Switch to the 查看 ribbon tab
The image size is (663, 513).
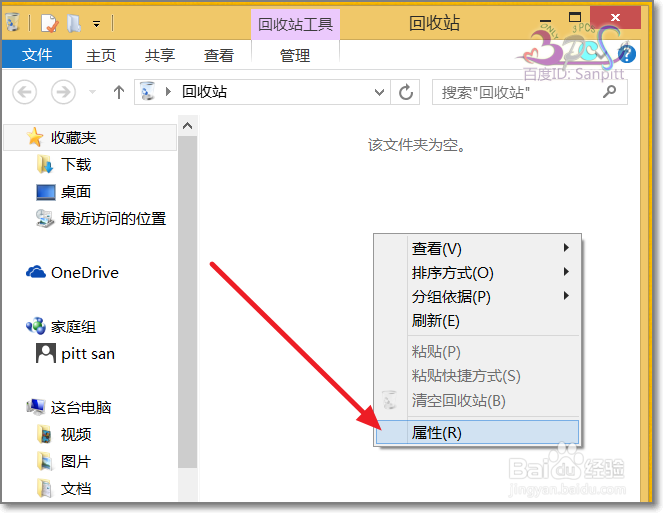219,55
